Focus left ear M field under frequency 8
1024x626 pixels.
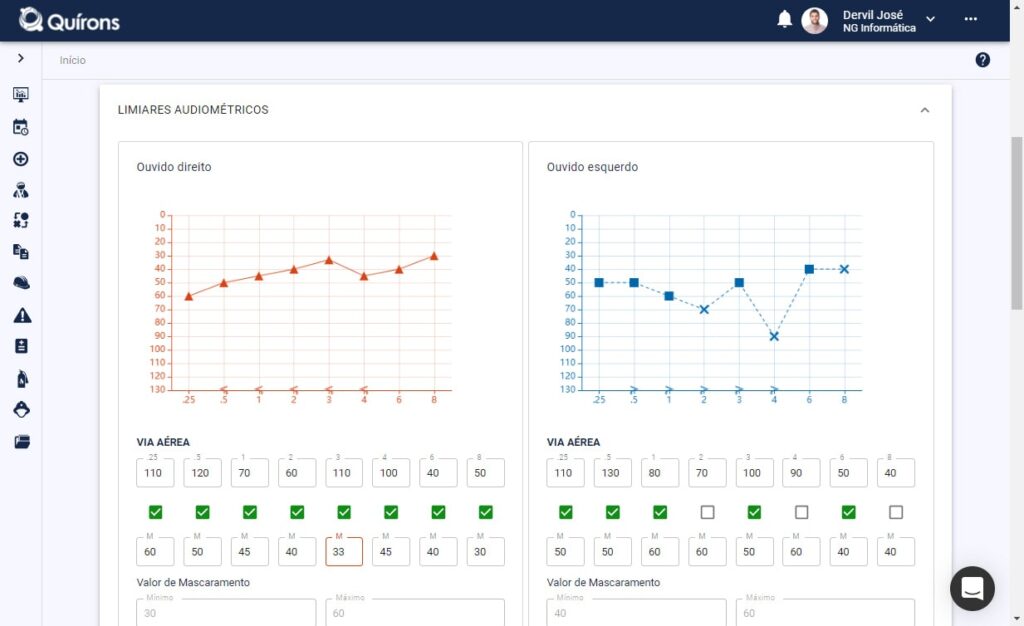(896, 552)
